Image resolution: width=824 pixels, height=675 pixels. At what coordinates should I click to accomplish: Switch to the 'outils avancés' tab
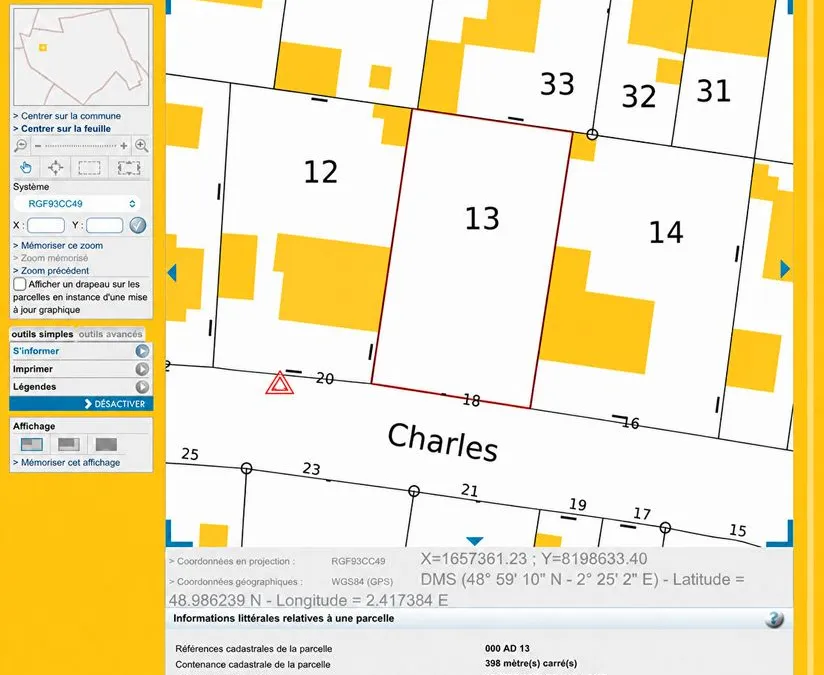tap(110, 334)
